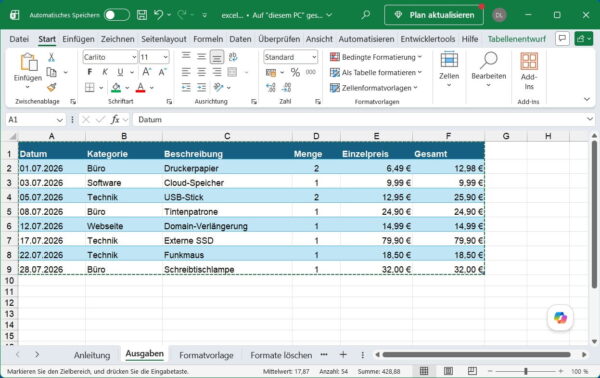
Task: Click the select all corner triangle
Action: (x=13, y=136)
